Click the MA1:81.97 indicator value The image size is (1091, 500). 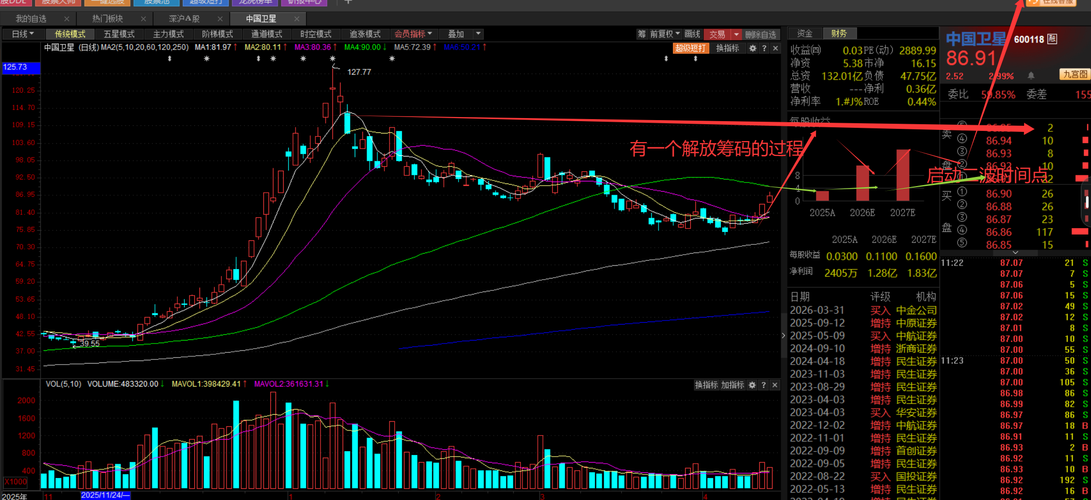pos(214,47)
